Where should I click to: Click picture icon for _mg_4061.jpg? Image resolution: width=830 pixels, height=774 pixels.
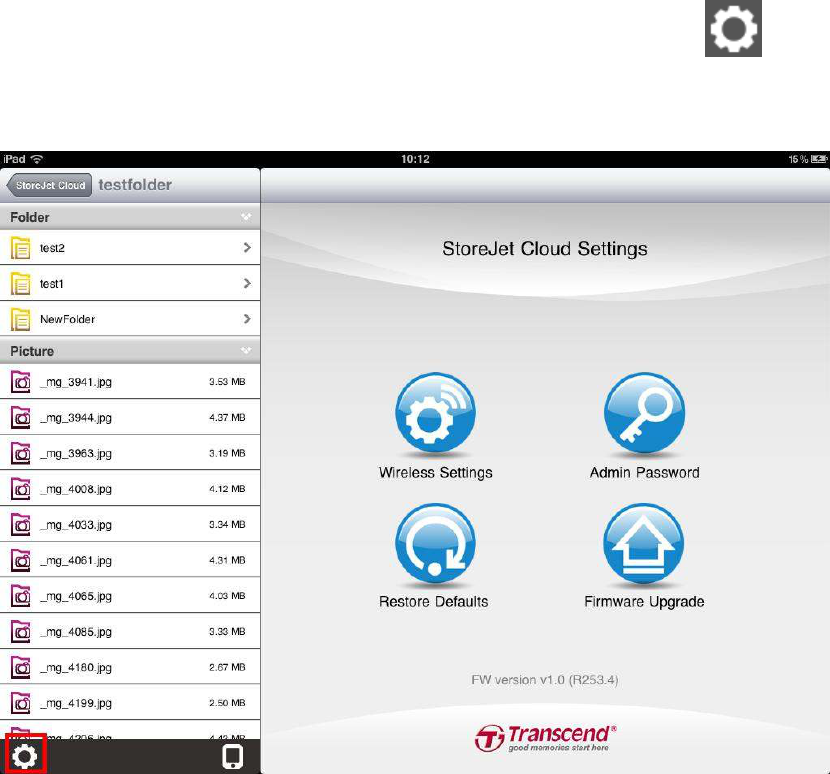(x=21, y=560)
